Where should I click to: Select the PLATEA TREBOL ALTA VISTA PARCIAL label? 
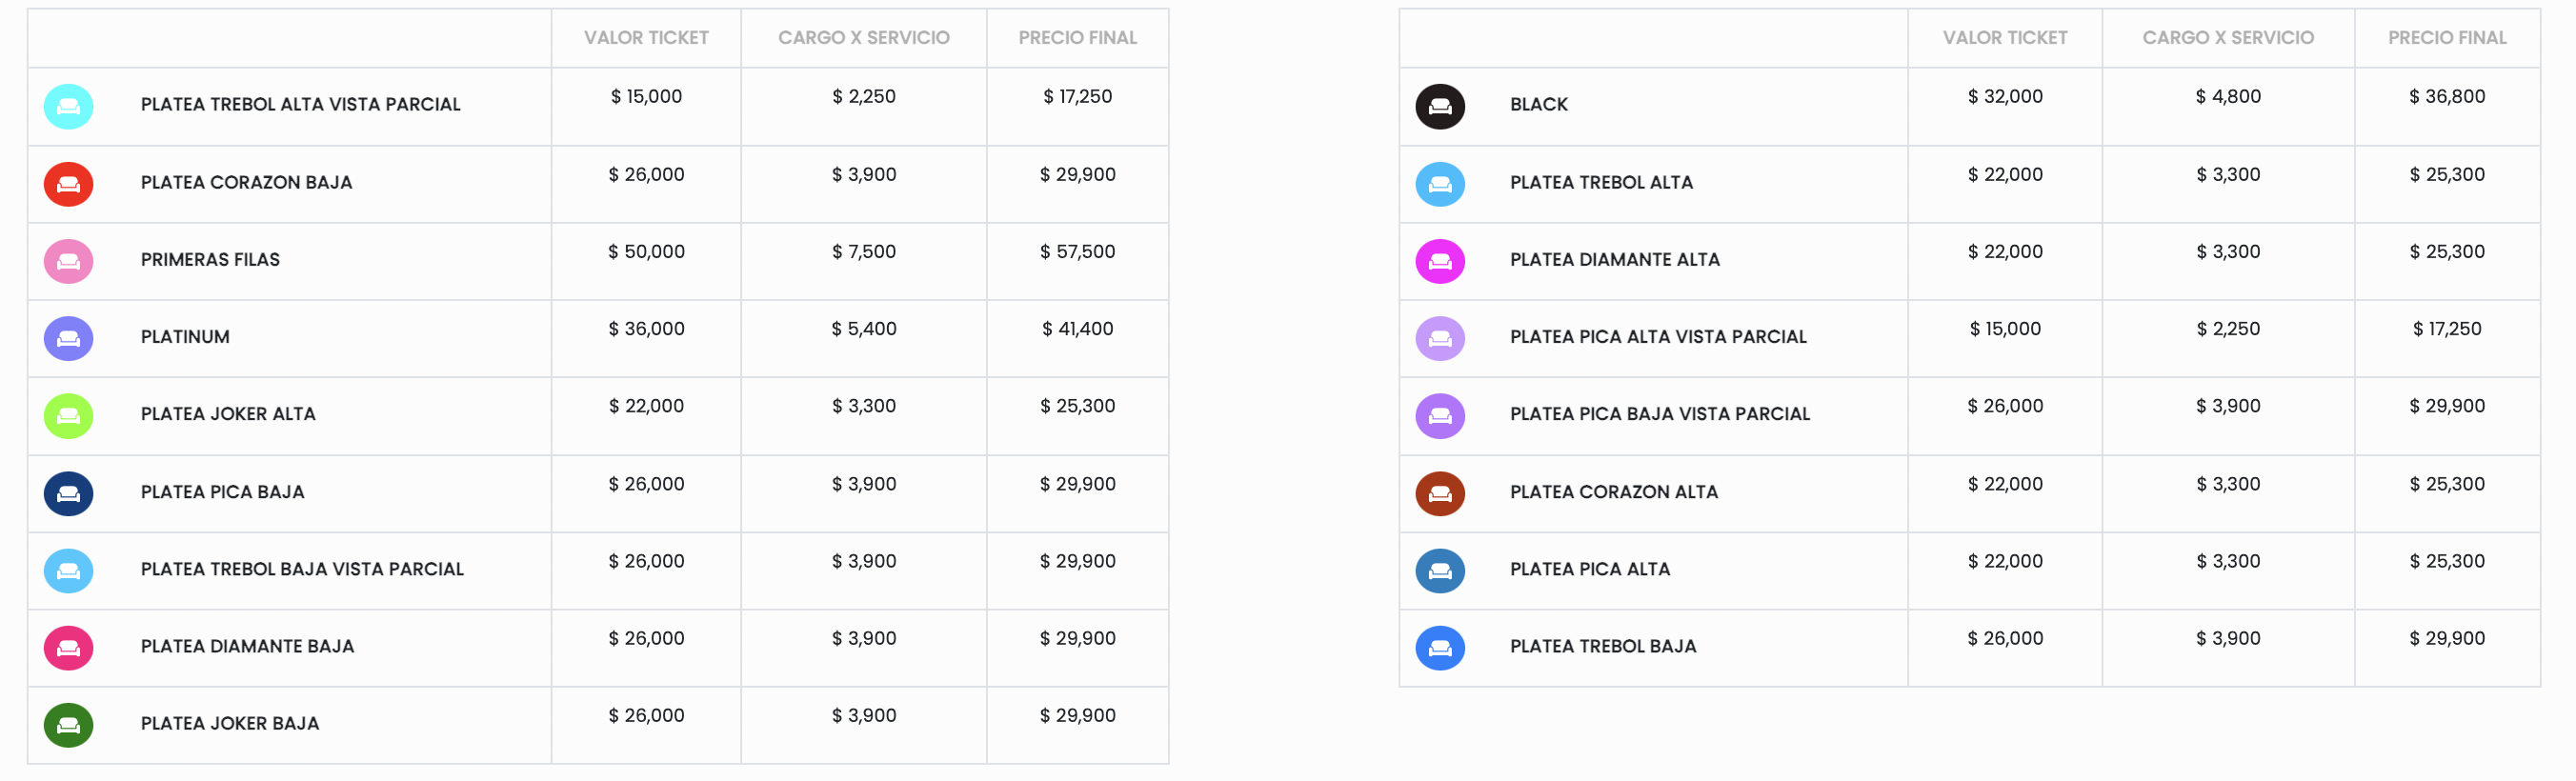(x=301, y=104)
